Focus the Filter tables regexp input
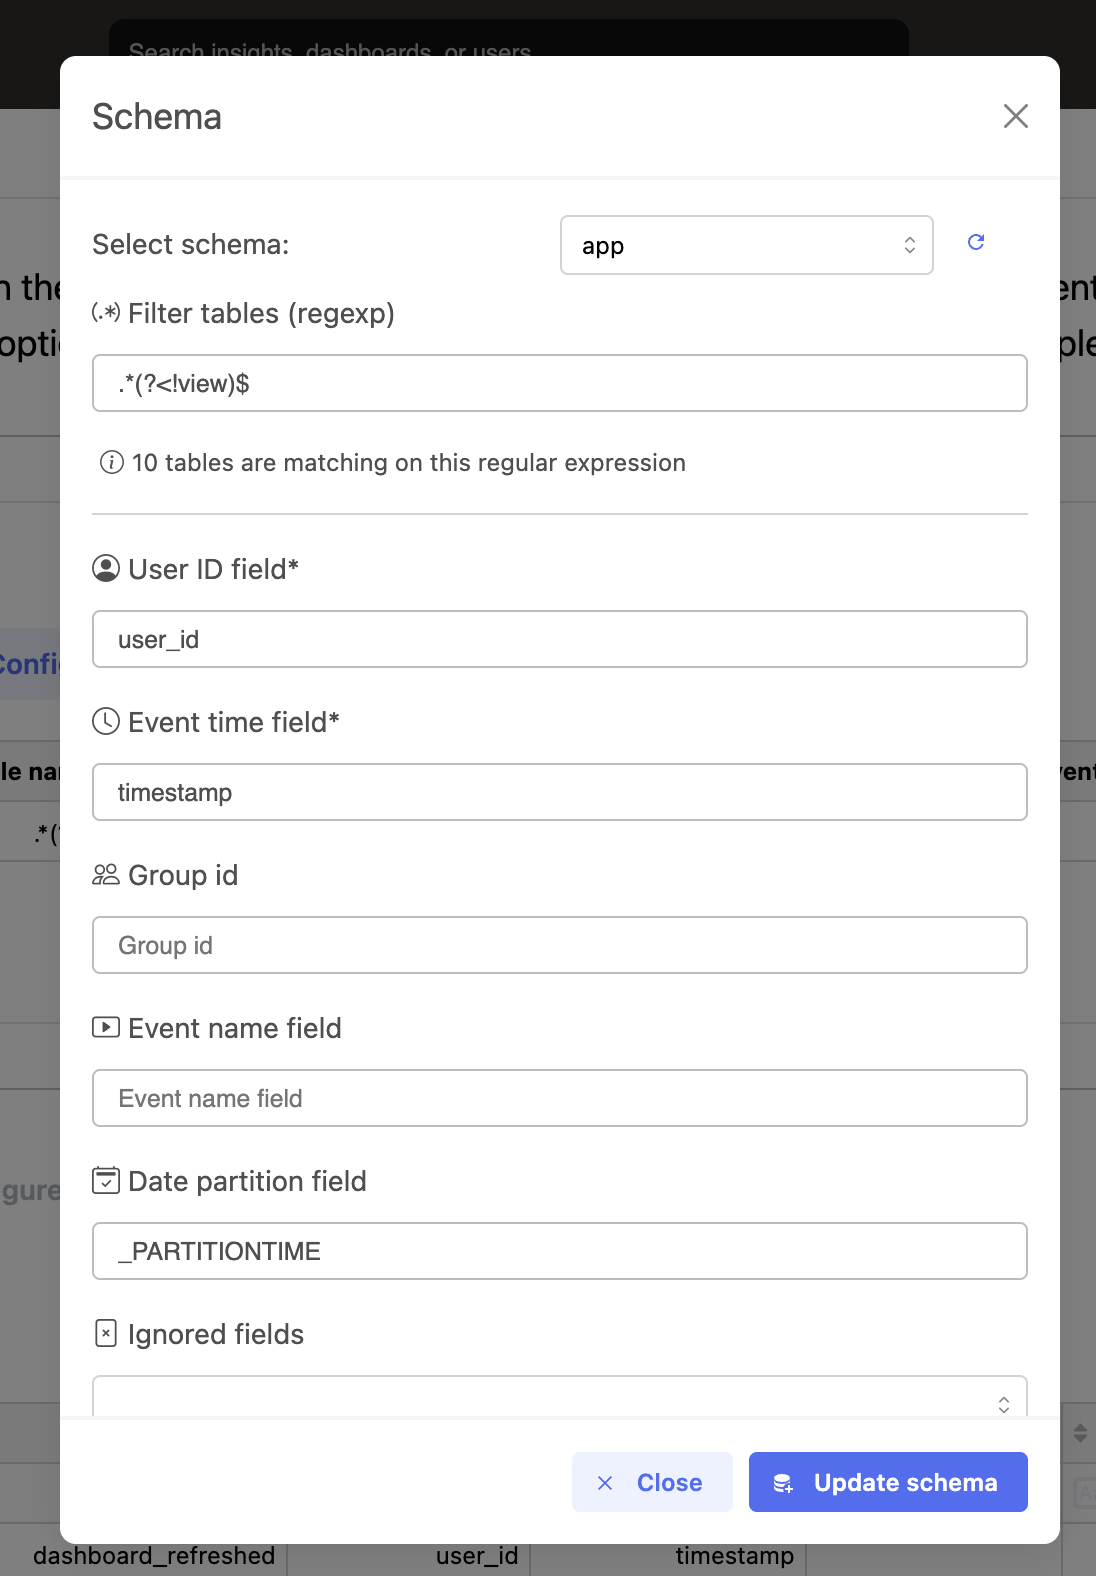Screen dimensions: 1096x1576 [560, 383]
